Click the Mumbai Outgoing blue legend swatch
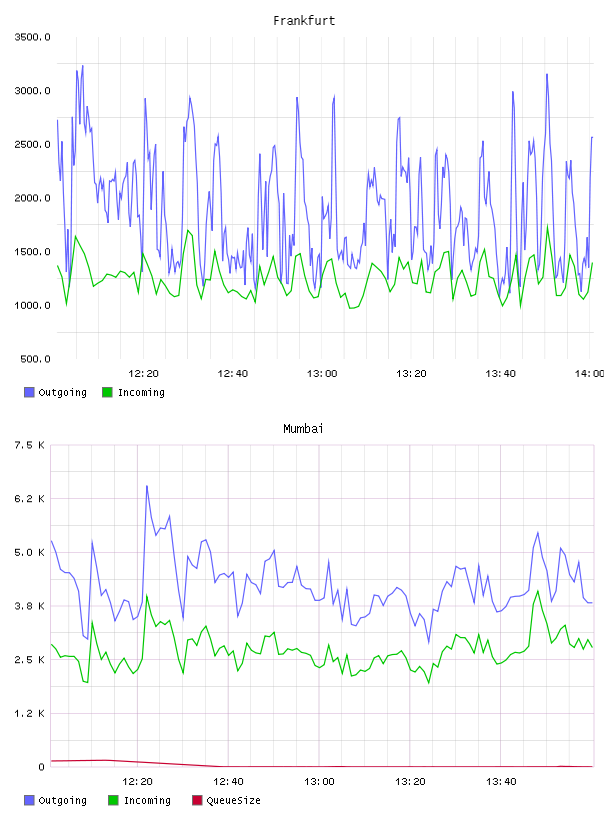Viewport: 608px width, 816px height. click(29, 800)
